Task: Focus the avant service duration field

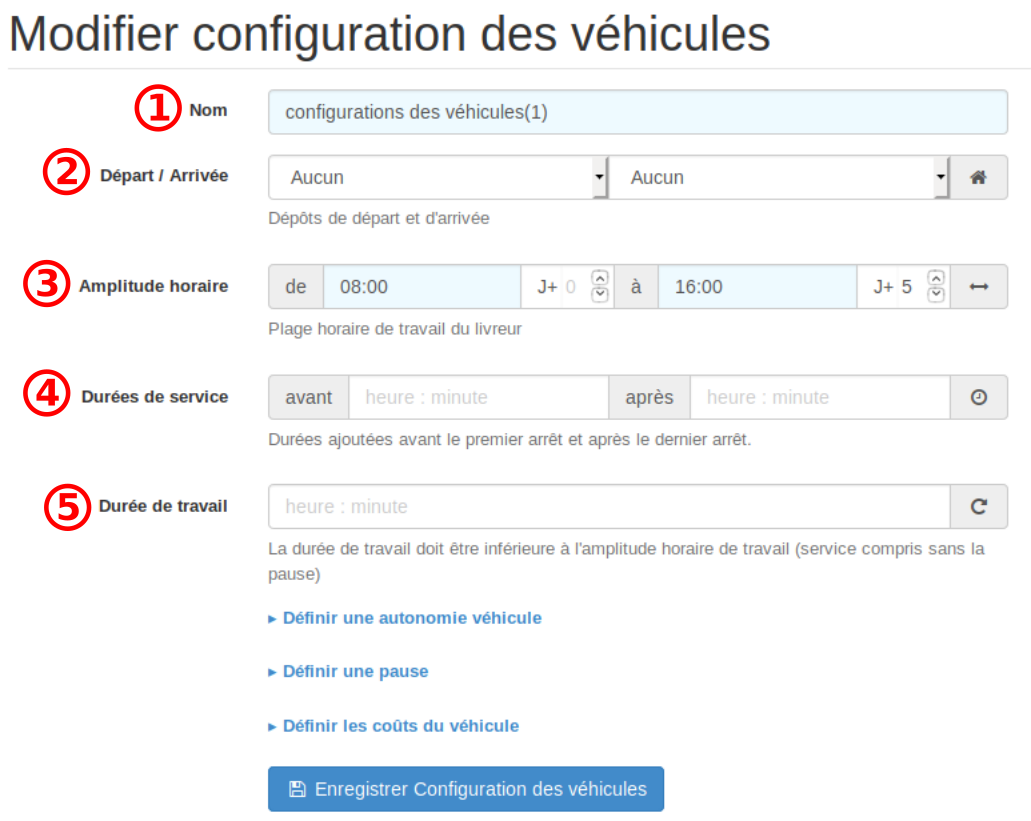Action: click(x=478, y=397)
